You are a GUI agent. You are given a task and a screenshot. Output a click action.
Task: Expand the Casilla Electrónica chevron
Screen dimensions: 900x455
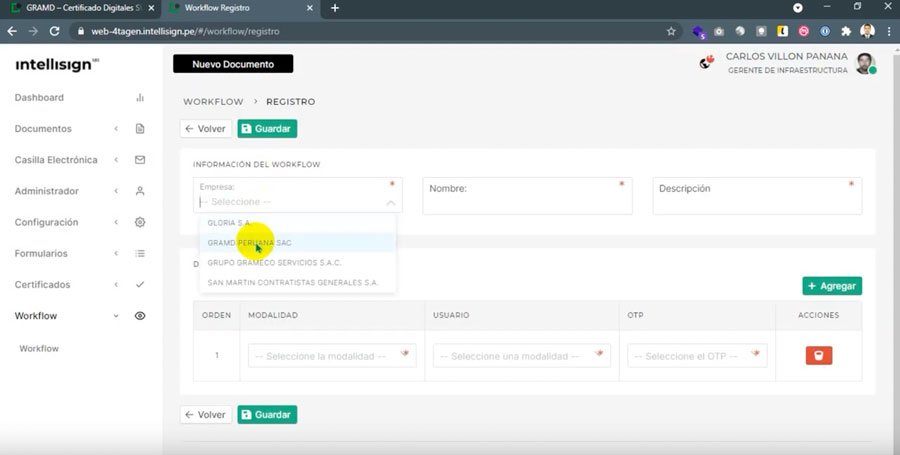pos(116,160)
